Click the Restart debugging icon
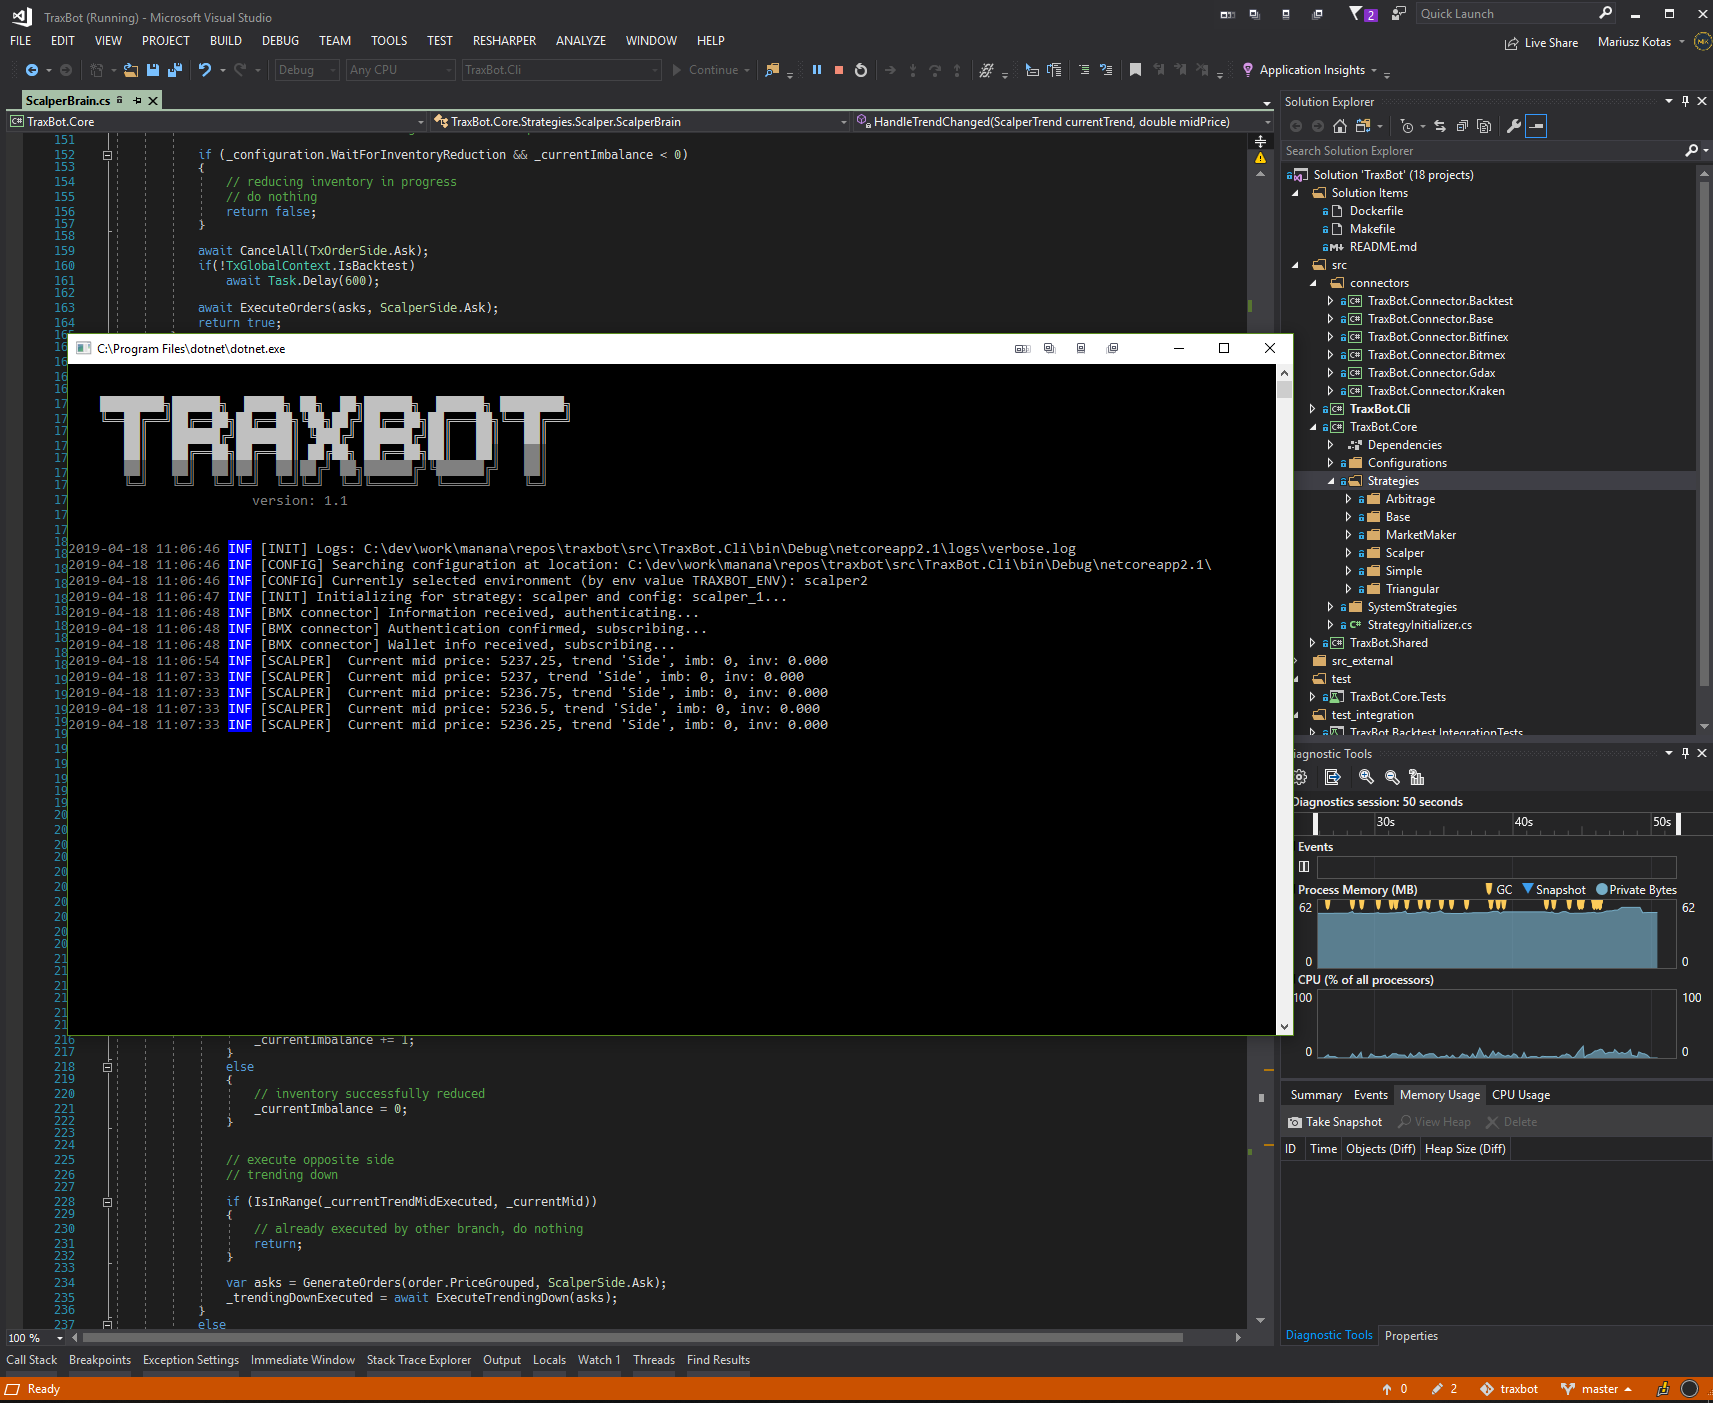 (861, 70)
